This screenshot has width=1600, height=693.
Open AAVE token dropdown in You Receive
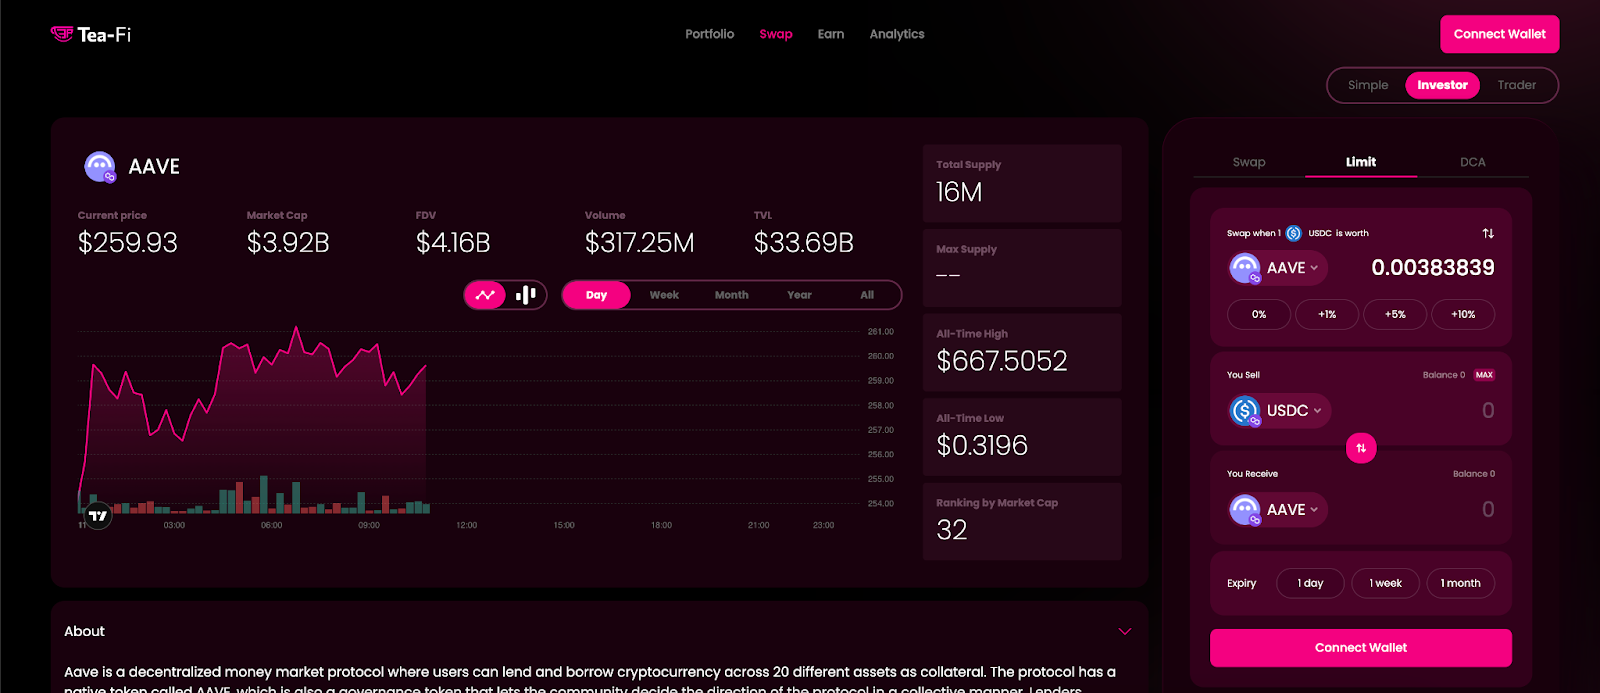click(1277, 510)
